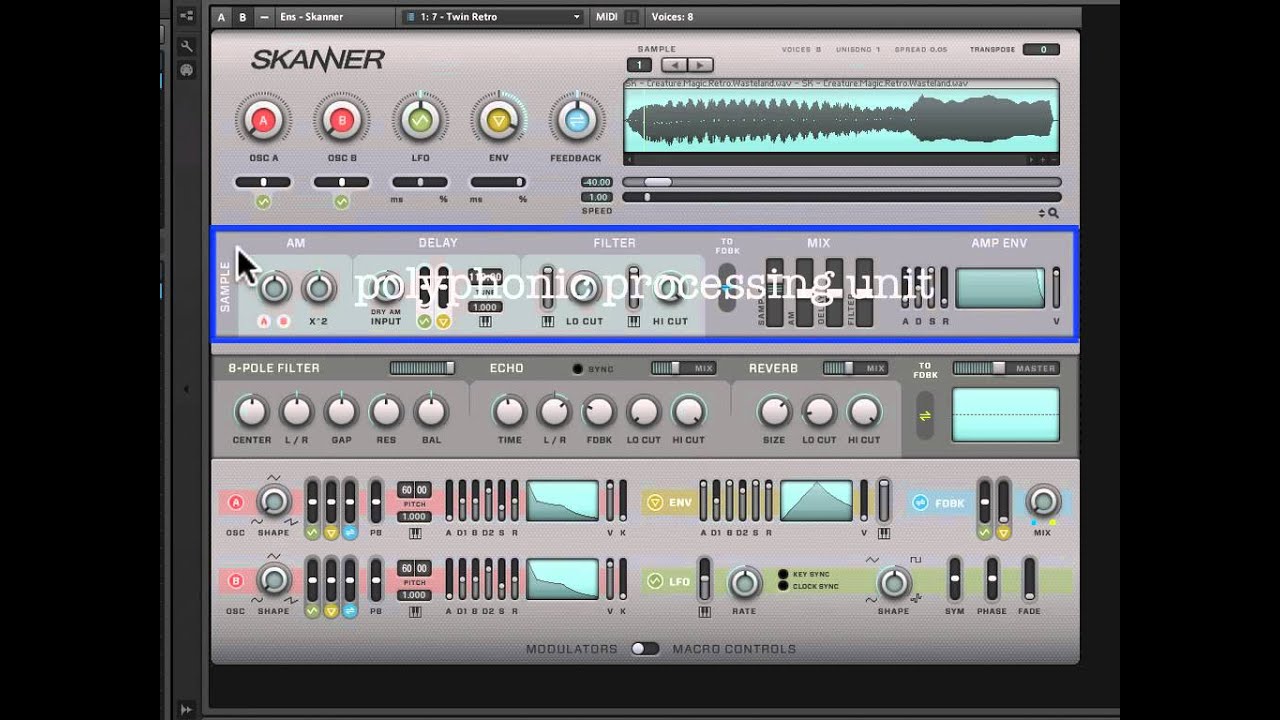Switch to snapshot A tab
The width and height of the screenshot is (1280, 720).
[222, 17]
